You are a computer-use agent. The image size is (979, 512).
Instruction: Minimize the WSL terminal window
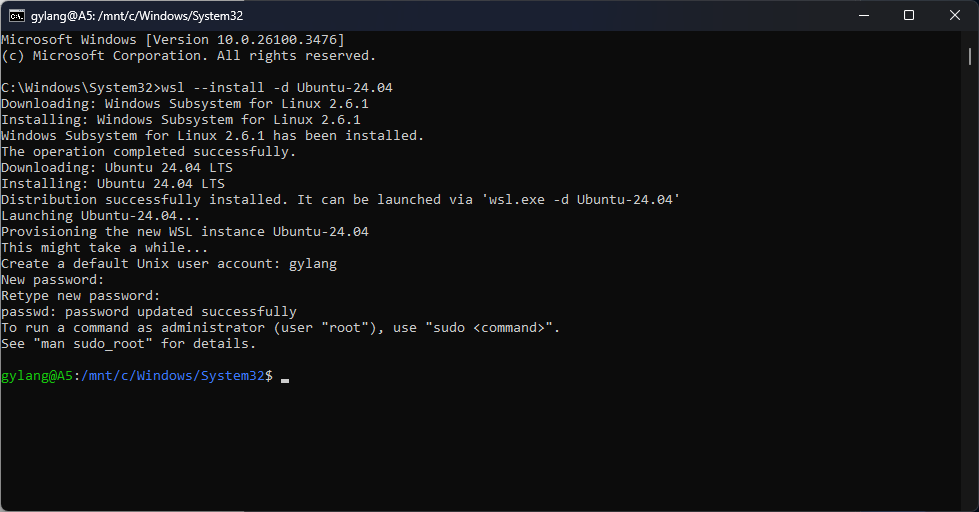[864, 15]
